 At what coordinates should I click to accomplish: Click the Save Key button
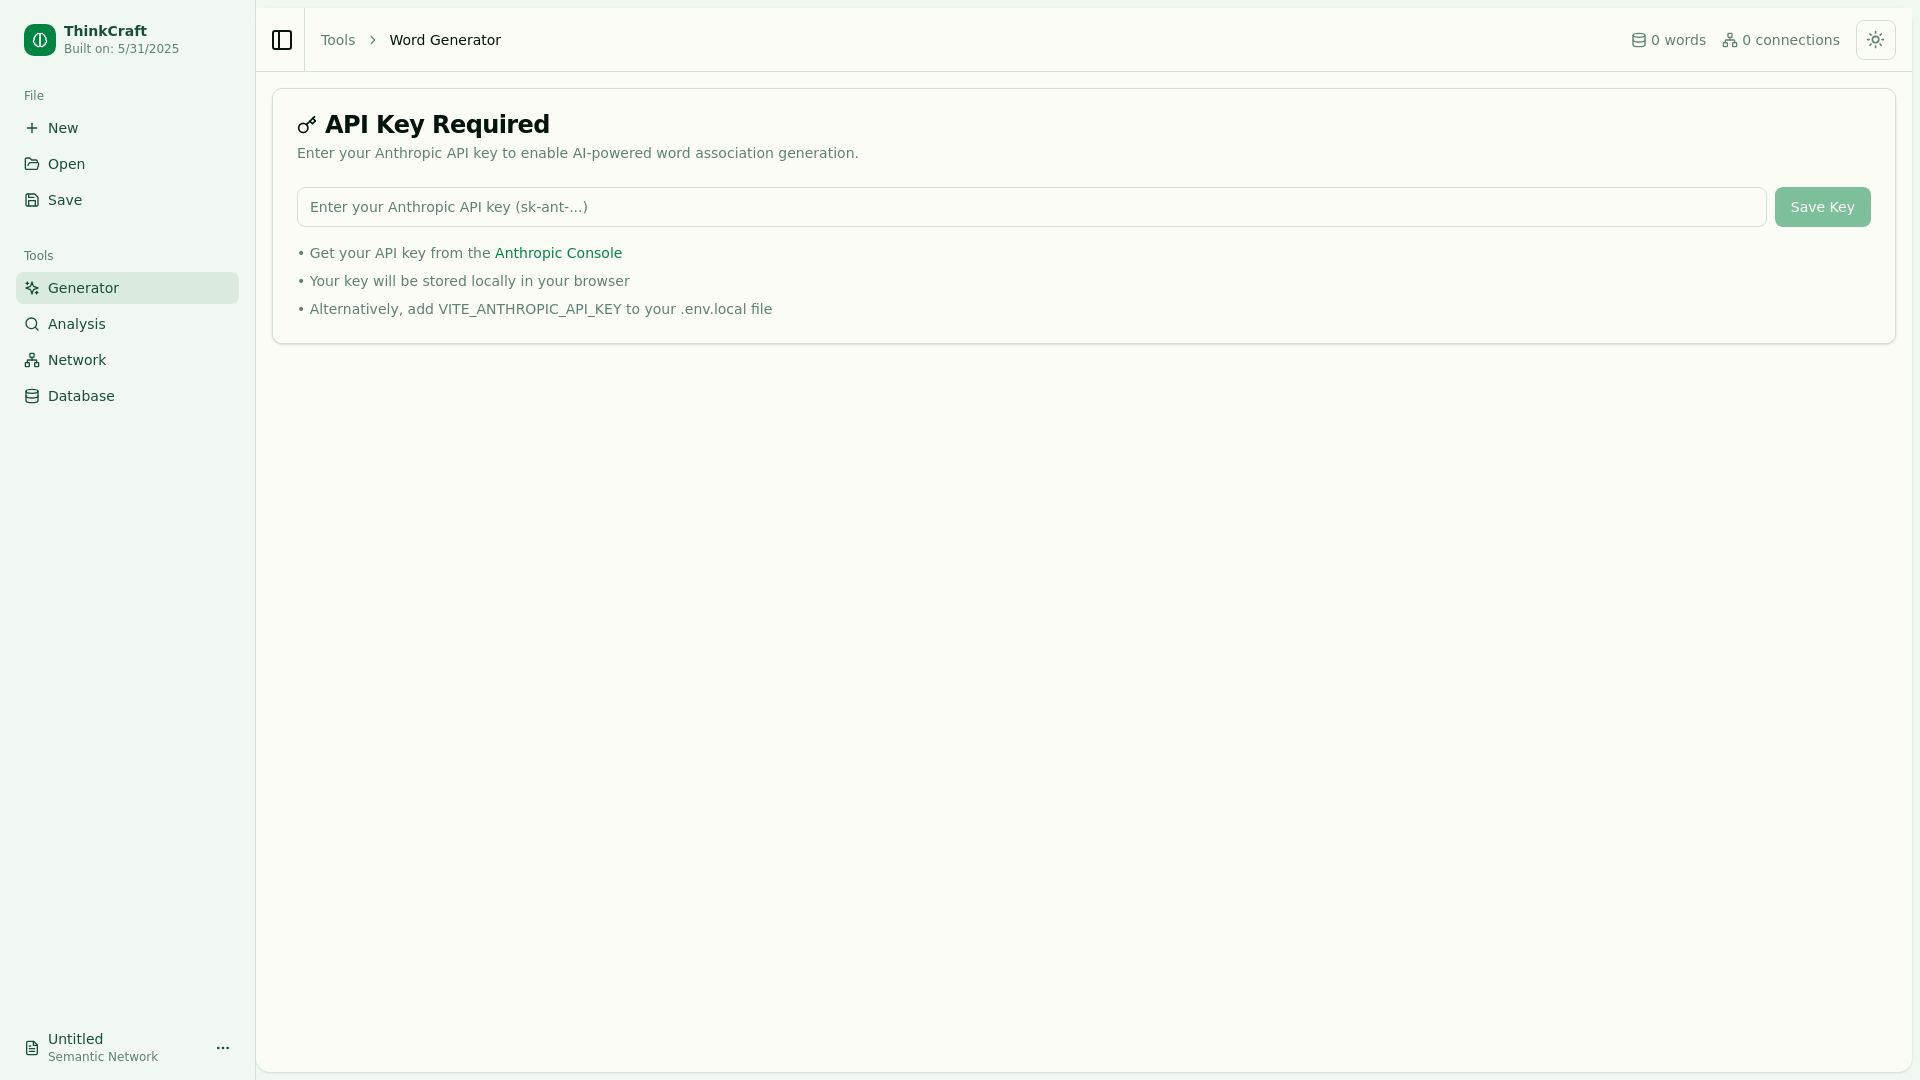coord(1822,207)
